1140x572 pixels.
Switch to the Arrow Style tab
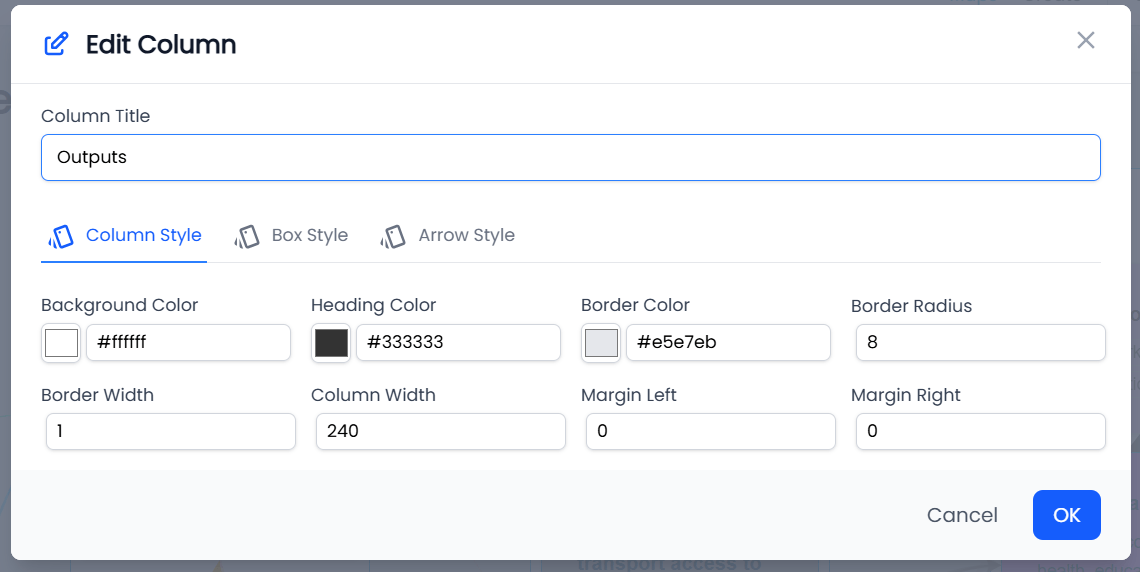point(447,235)
